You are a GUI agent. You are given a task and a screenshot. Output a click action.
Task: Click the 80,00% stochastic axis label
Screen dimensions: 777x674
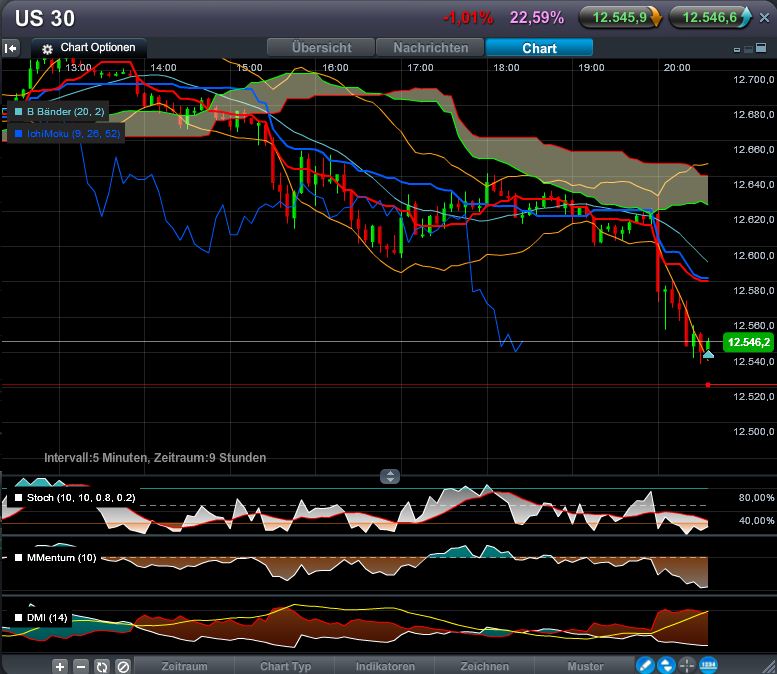756,498
